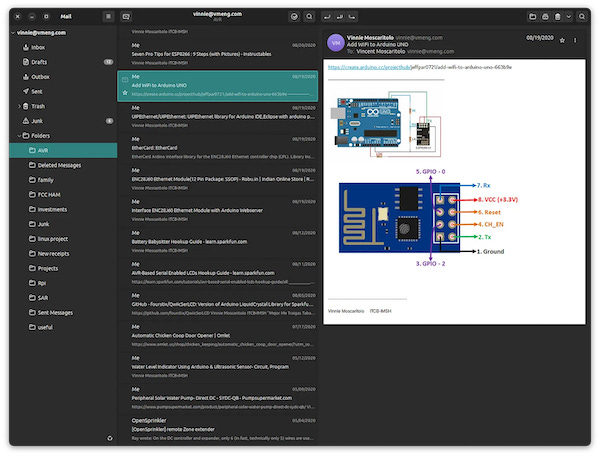Reply all to the open message
The height and width of the screenshot is (456, 600).
pos(339,17)
